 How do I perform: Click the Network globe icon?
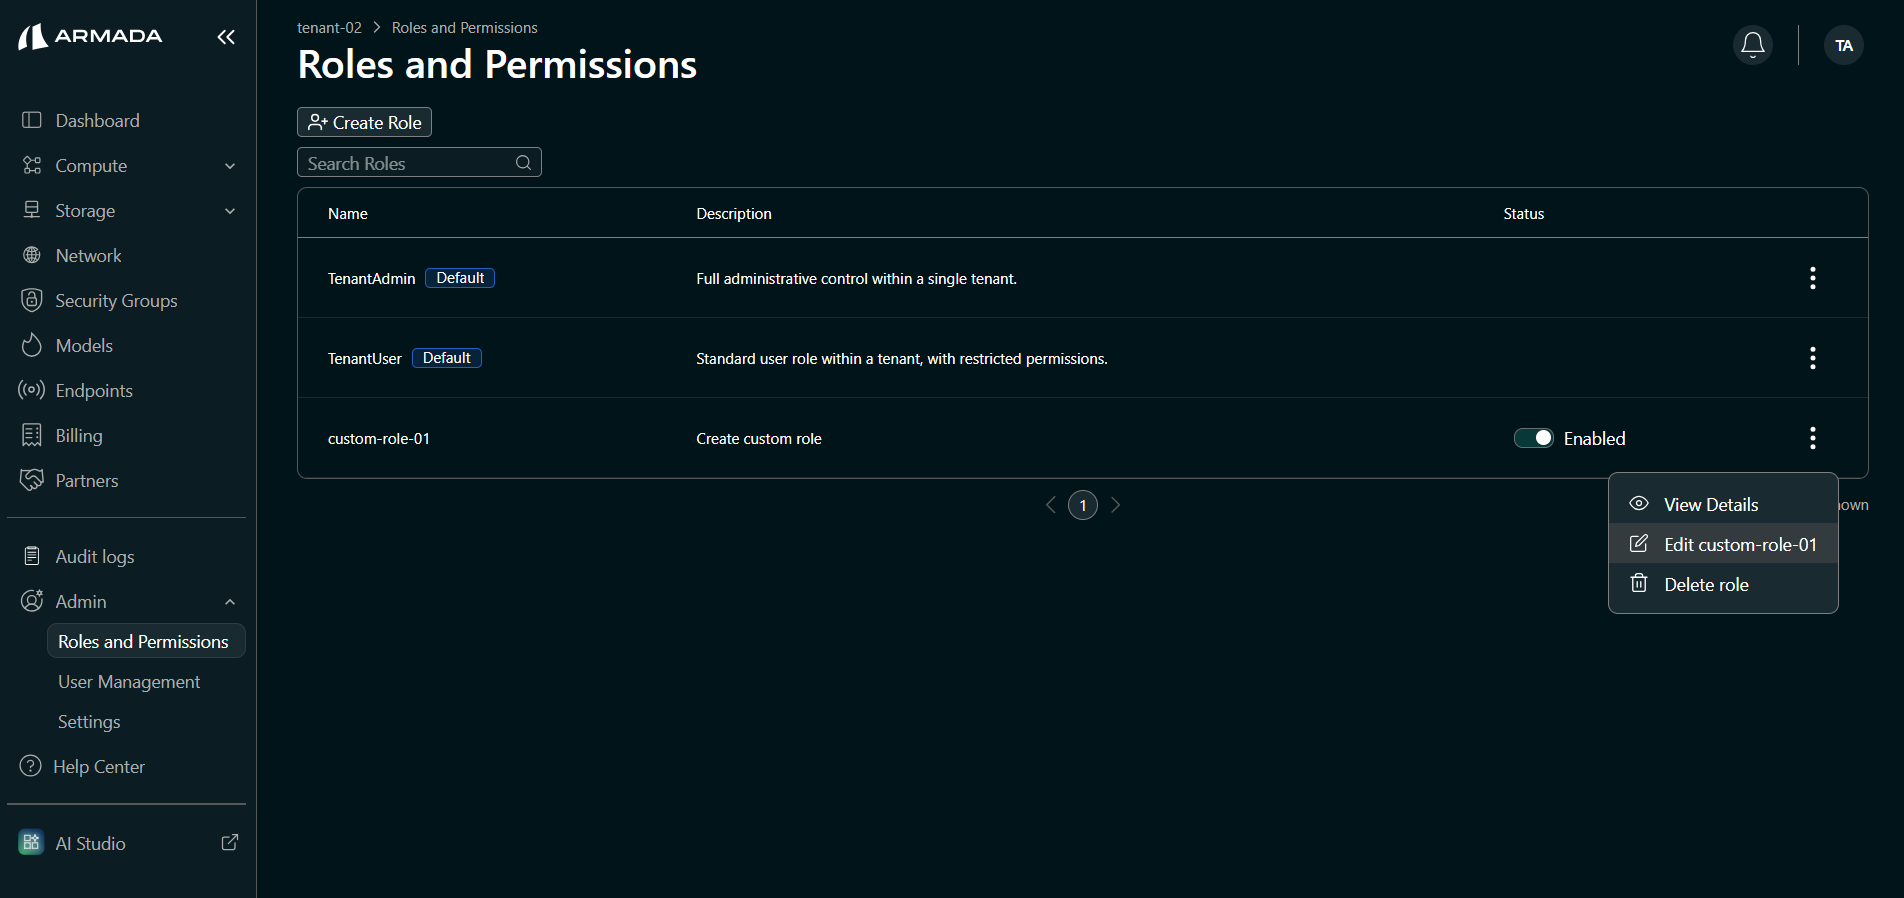click(32, 255)
